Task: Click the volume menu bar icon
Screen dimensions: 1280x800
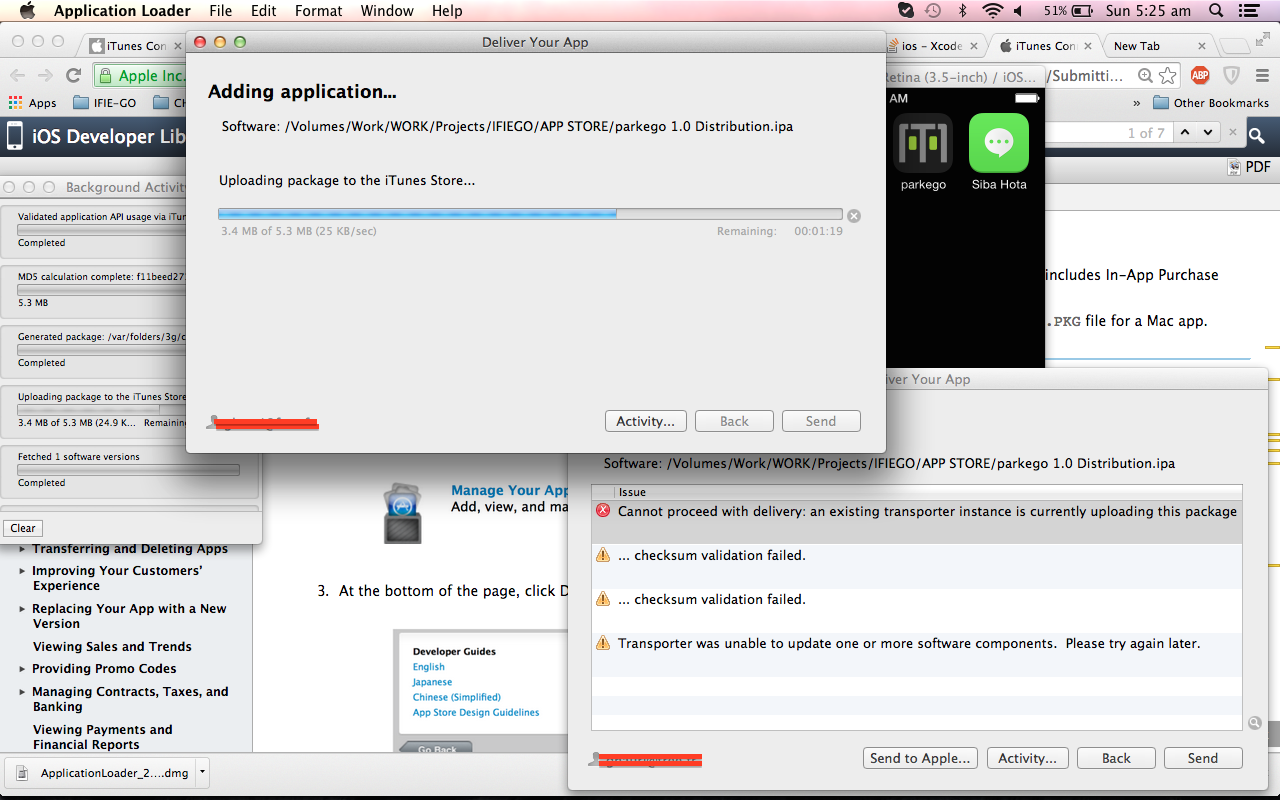Action: click(1019, 11)
